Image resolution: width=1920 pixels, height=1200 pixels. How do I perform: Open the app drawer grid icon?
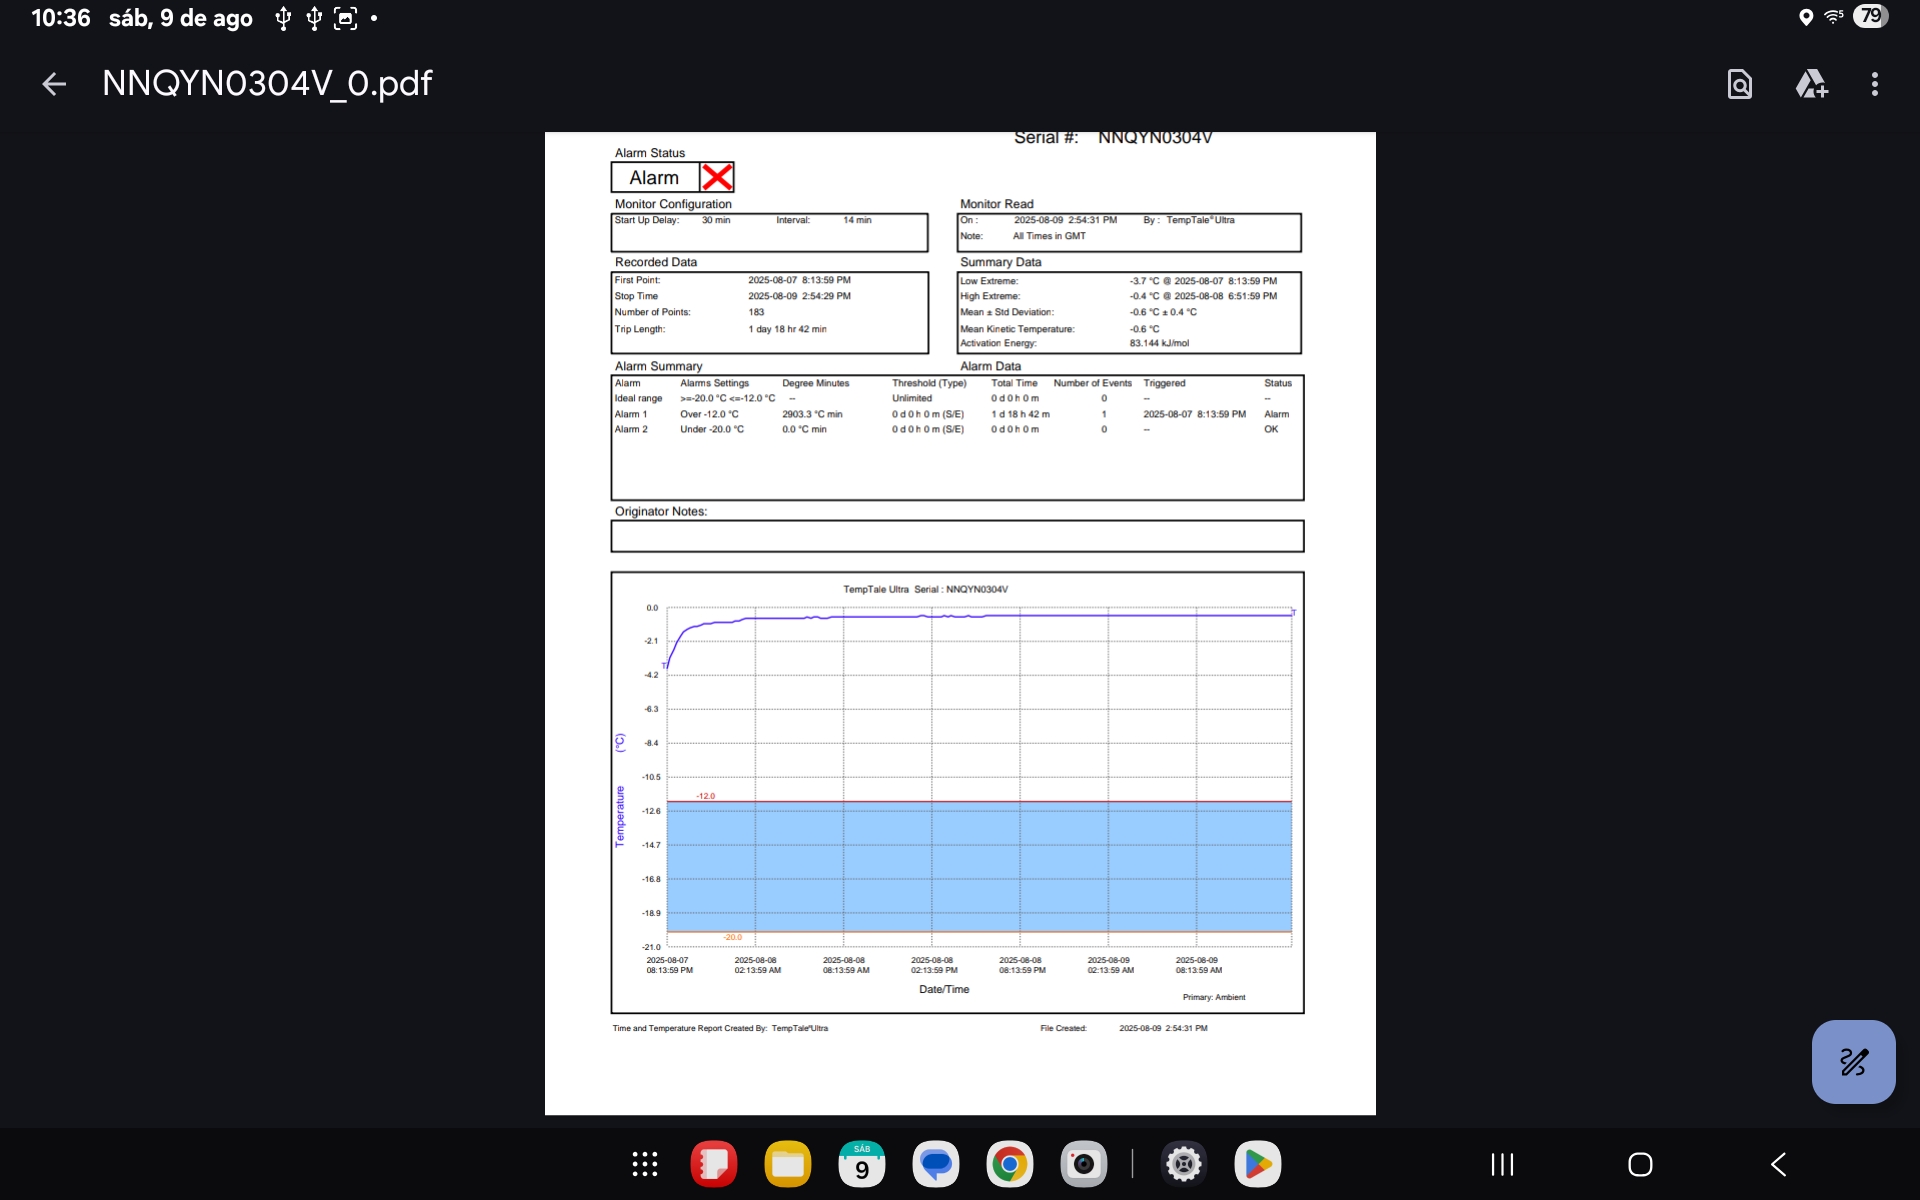coord(645,1164)
